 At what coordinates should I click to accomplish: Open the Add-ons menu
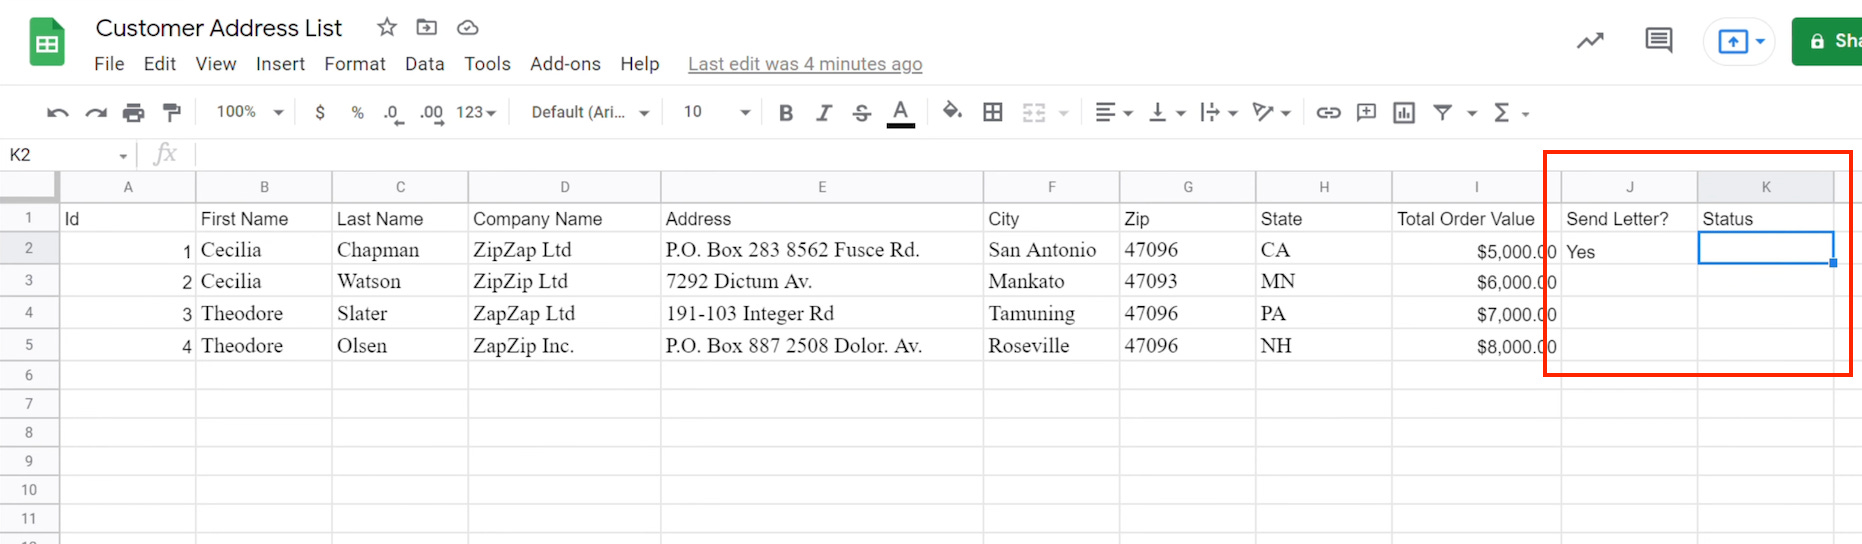point(565,64)
